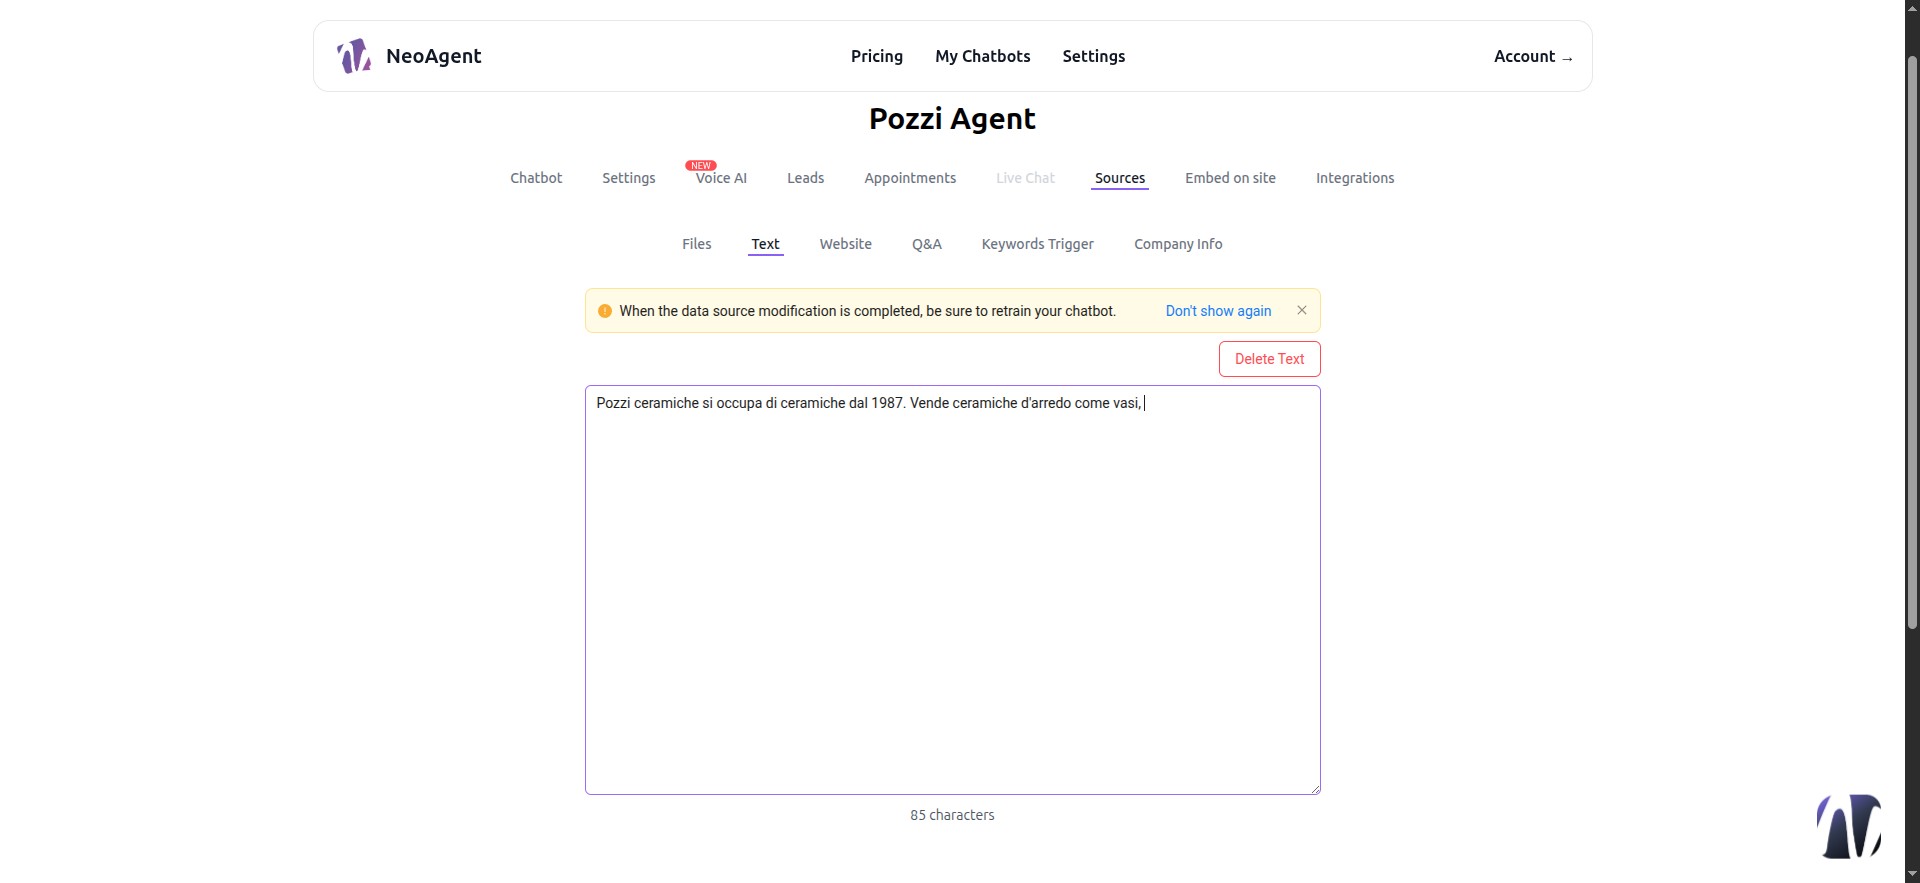Click the NeoAgent brand name
This screenshot has height=883, width=1920.
[x=433, y=56]
